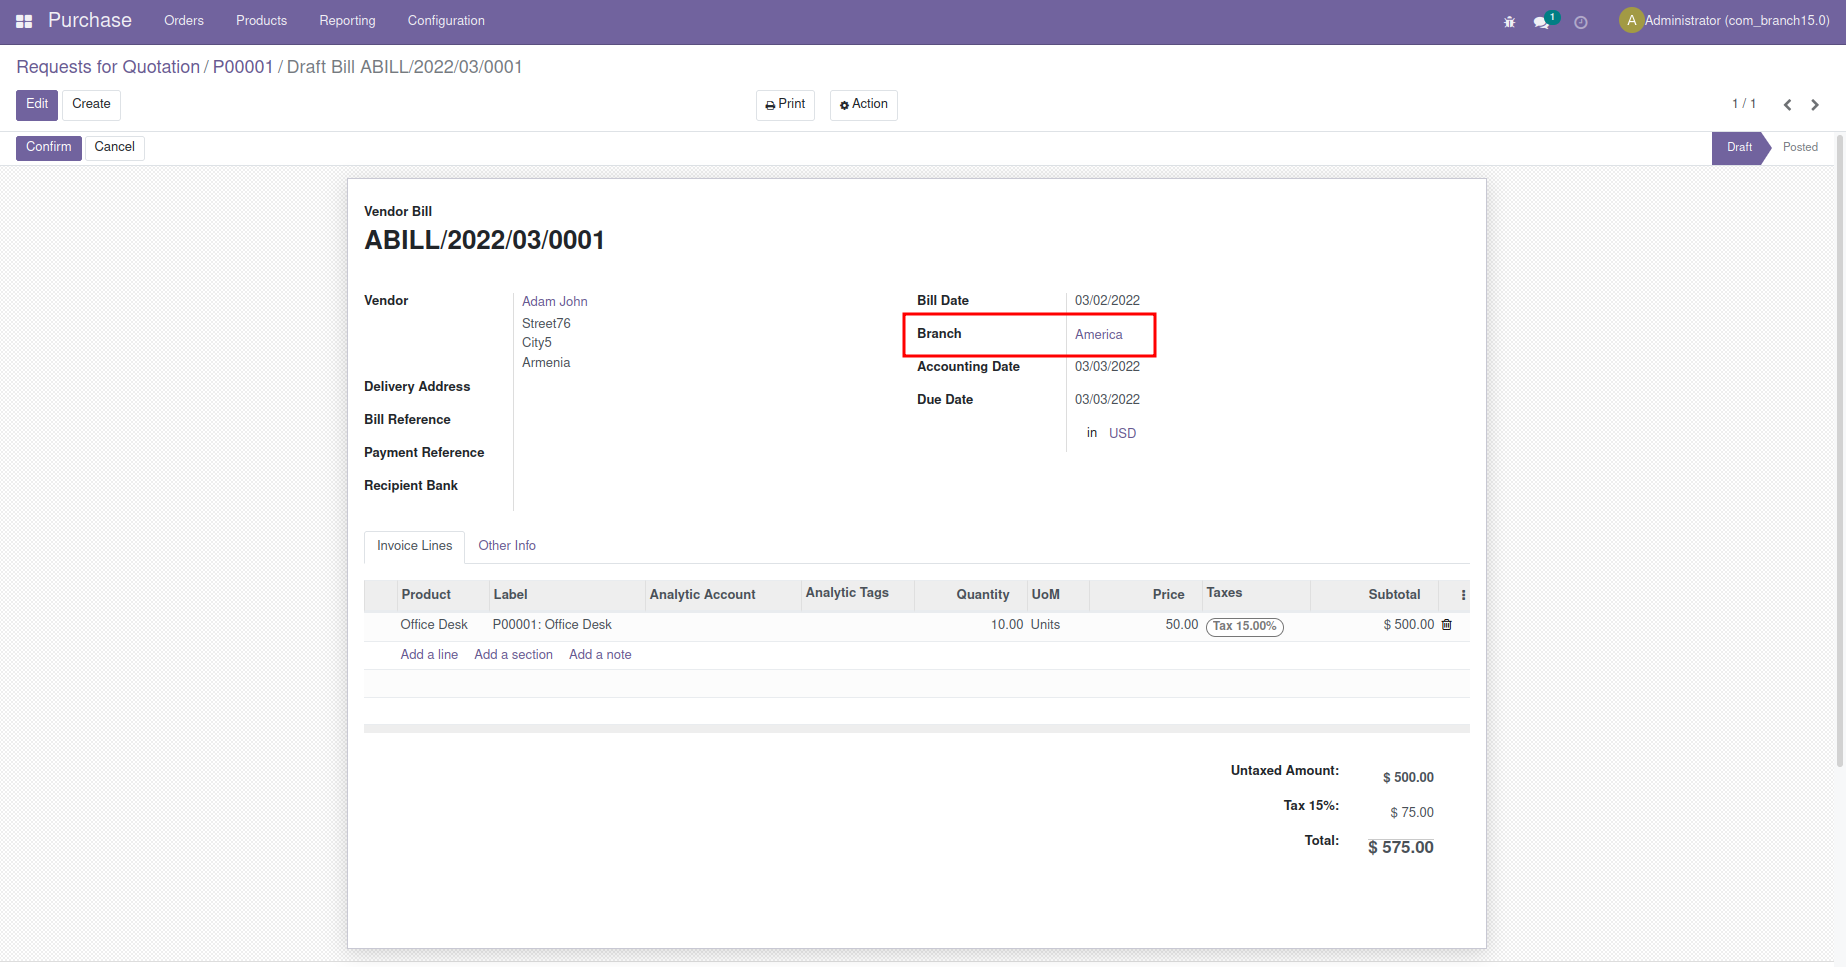Image resolution: width=1846 pixels, height=967 pixels.
Task: Open the apps grid home menu
Action: [x=24, y=21]
